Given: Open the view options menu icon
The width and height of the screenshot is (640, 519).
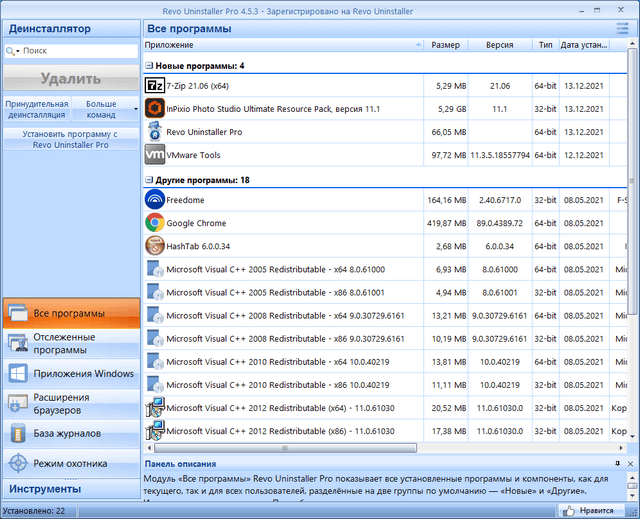Looking at the screenshot, I should click(622, 29).
